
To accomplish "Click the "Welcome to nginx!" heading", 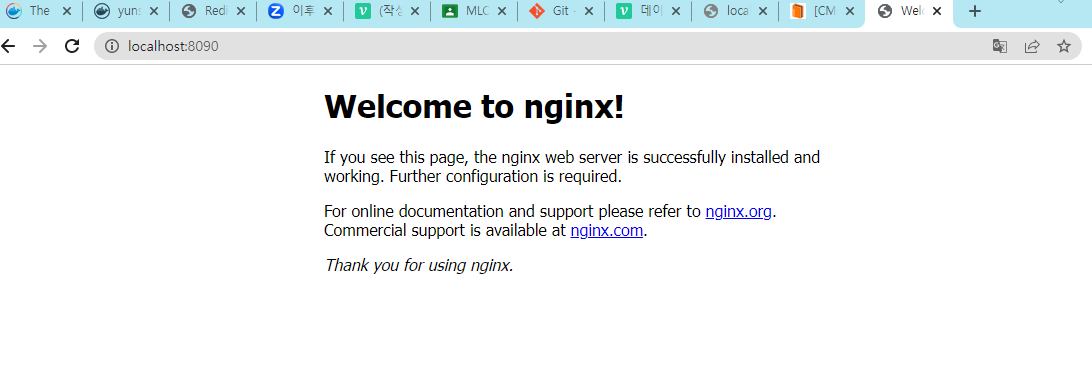I will (474, 106).
